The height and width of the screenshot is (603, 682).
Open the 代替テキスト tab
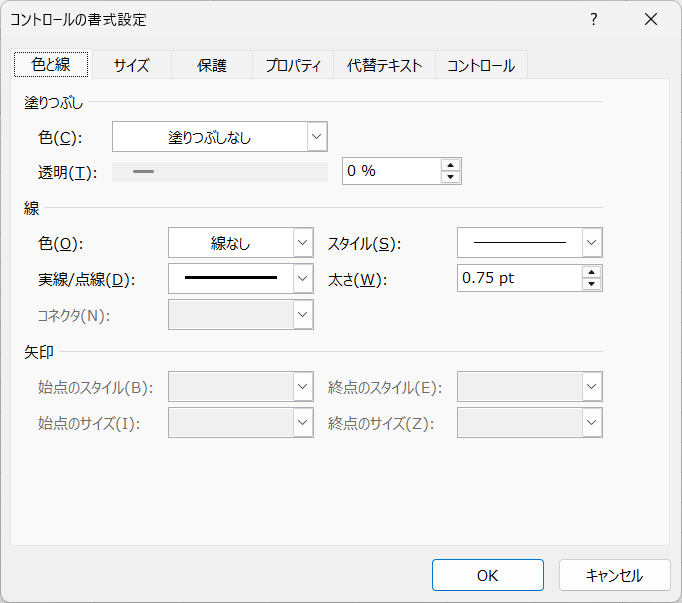[384, 65]
